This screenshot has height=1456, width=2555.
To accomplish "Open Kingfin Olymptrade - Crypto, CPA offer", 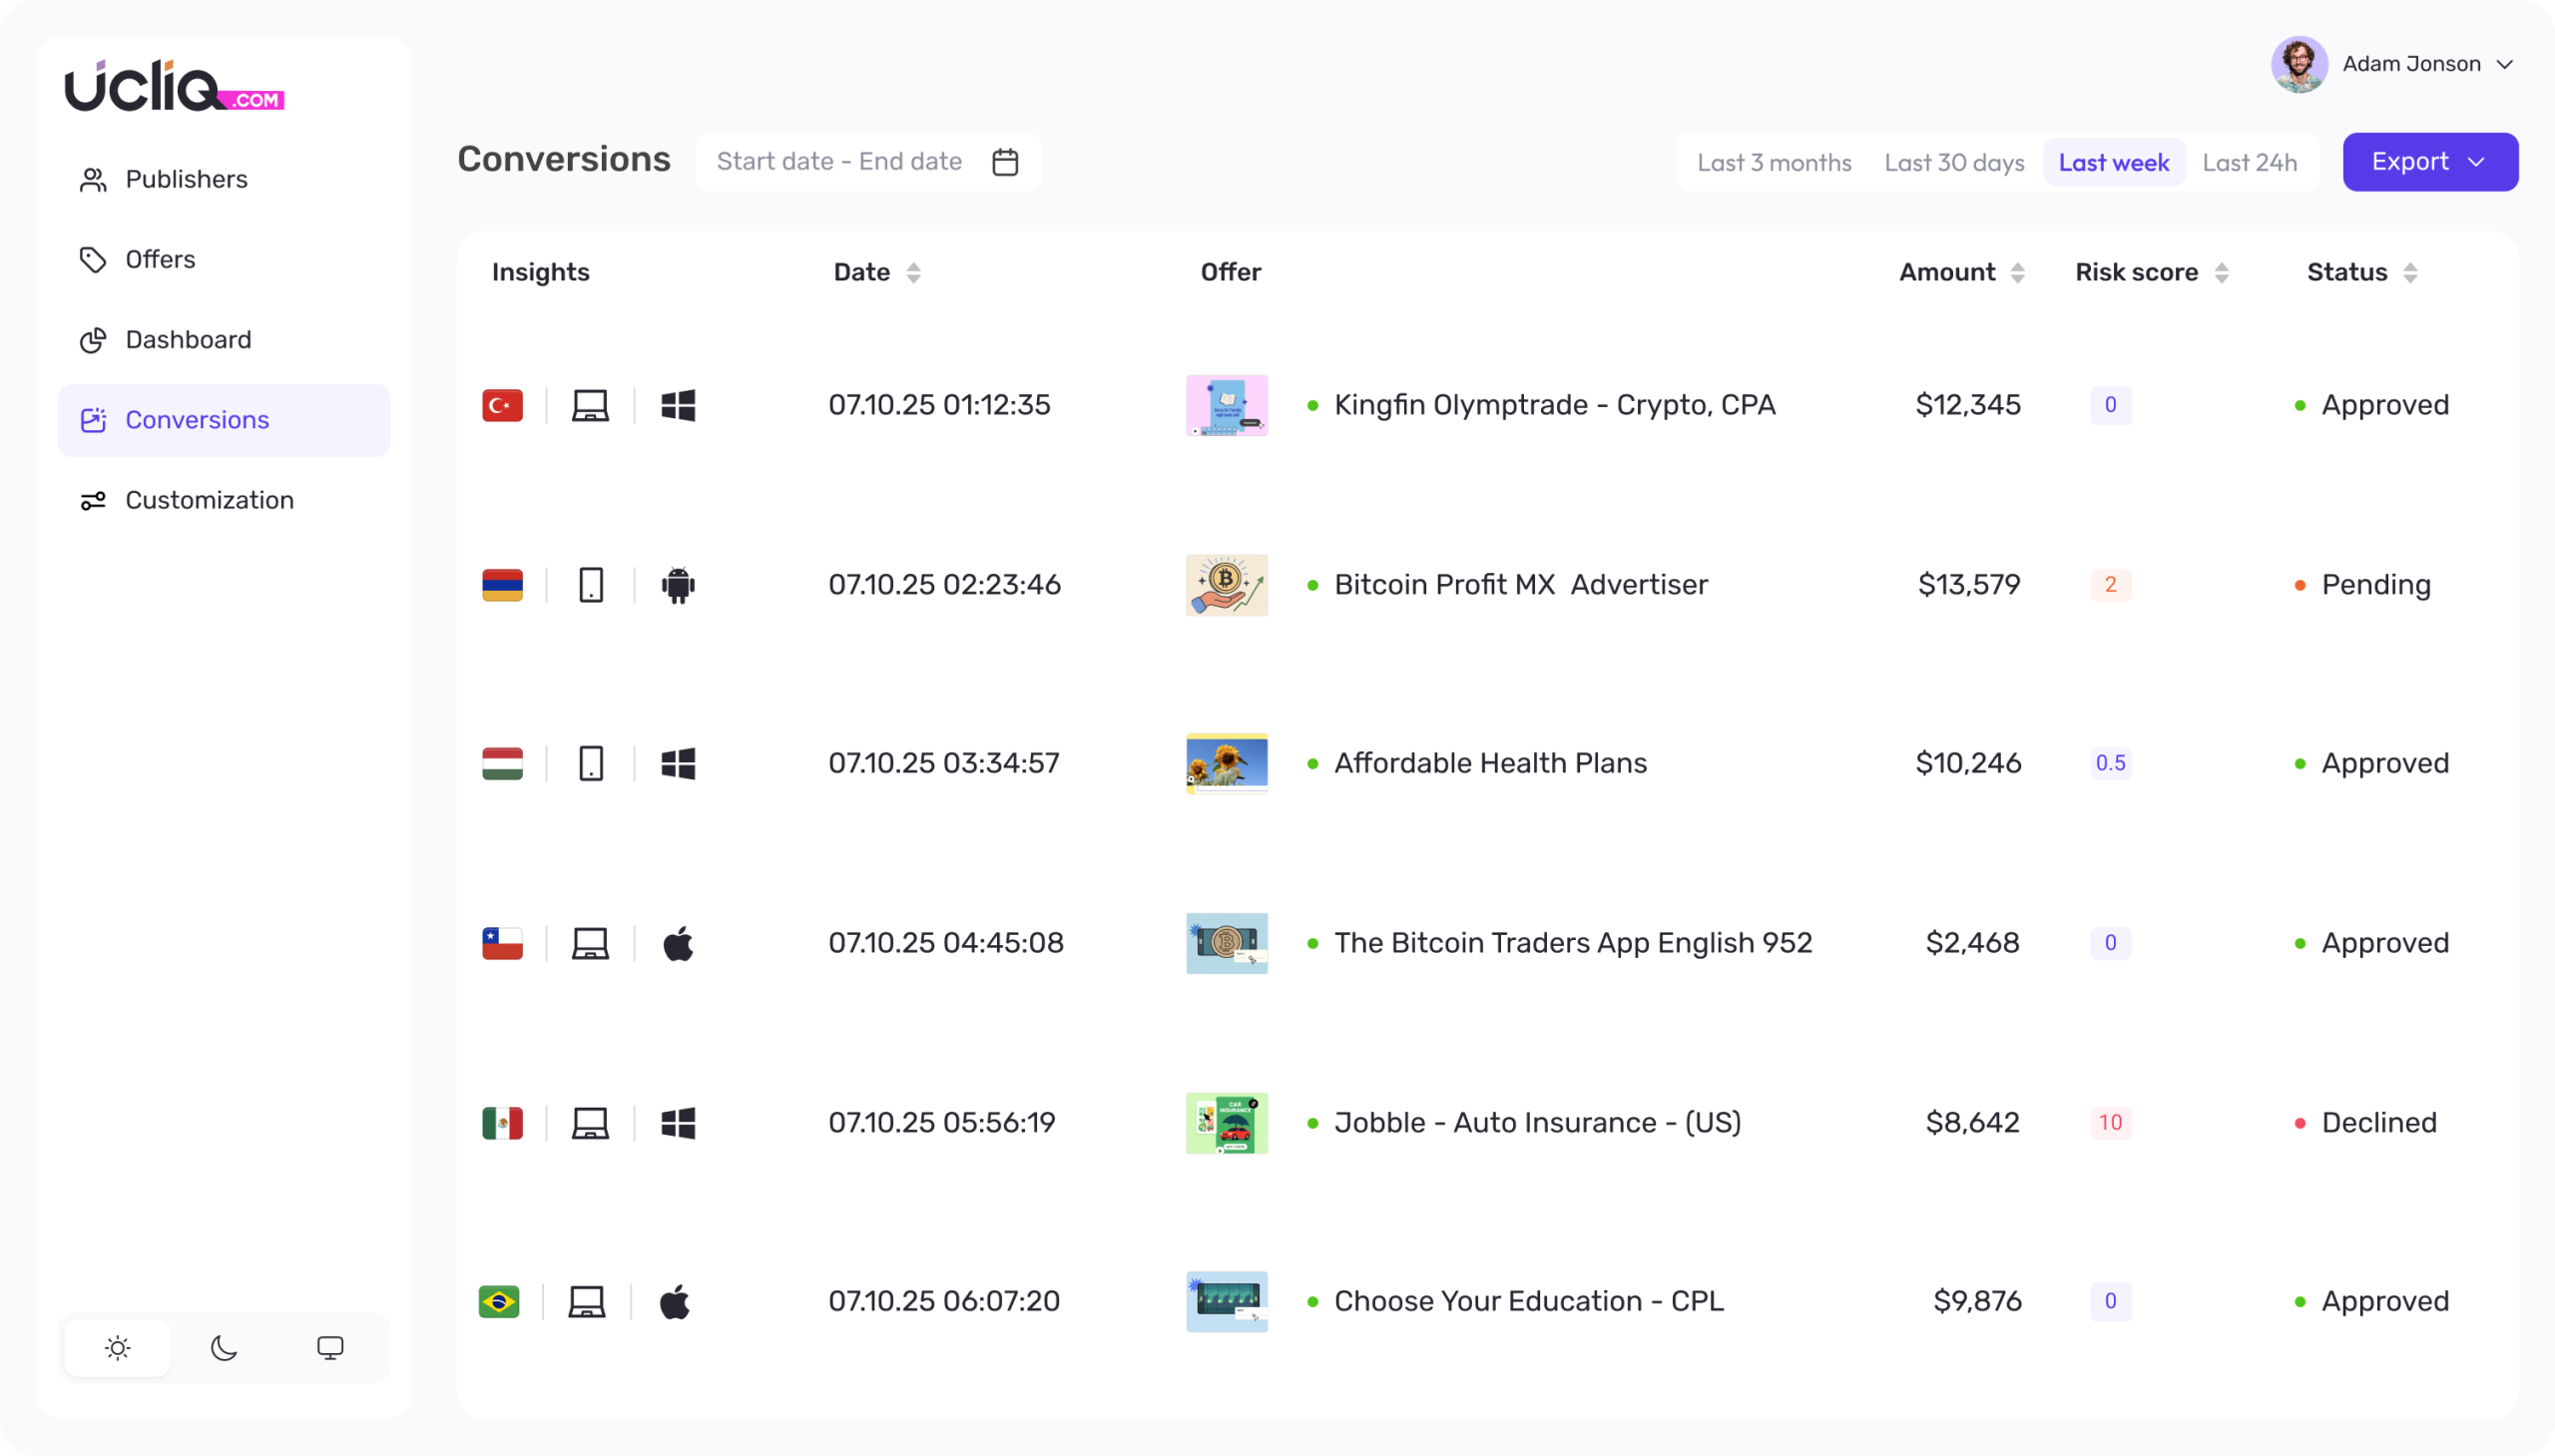I will (x=1554, y=405).
